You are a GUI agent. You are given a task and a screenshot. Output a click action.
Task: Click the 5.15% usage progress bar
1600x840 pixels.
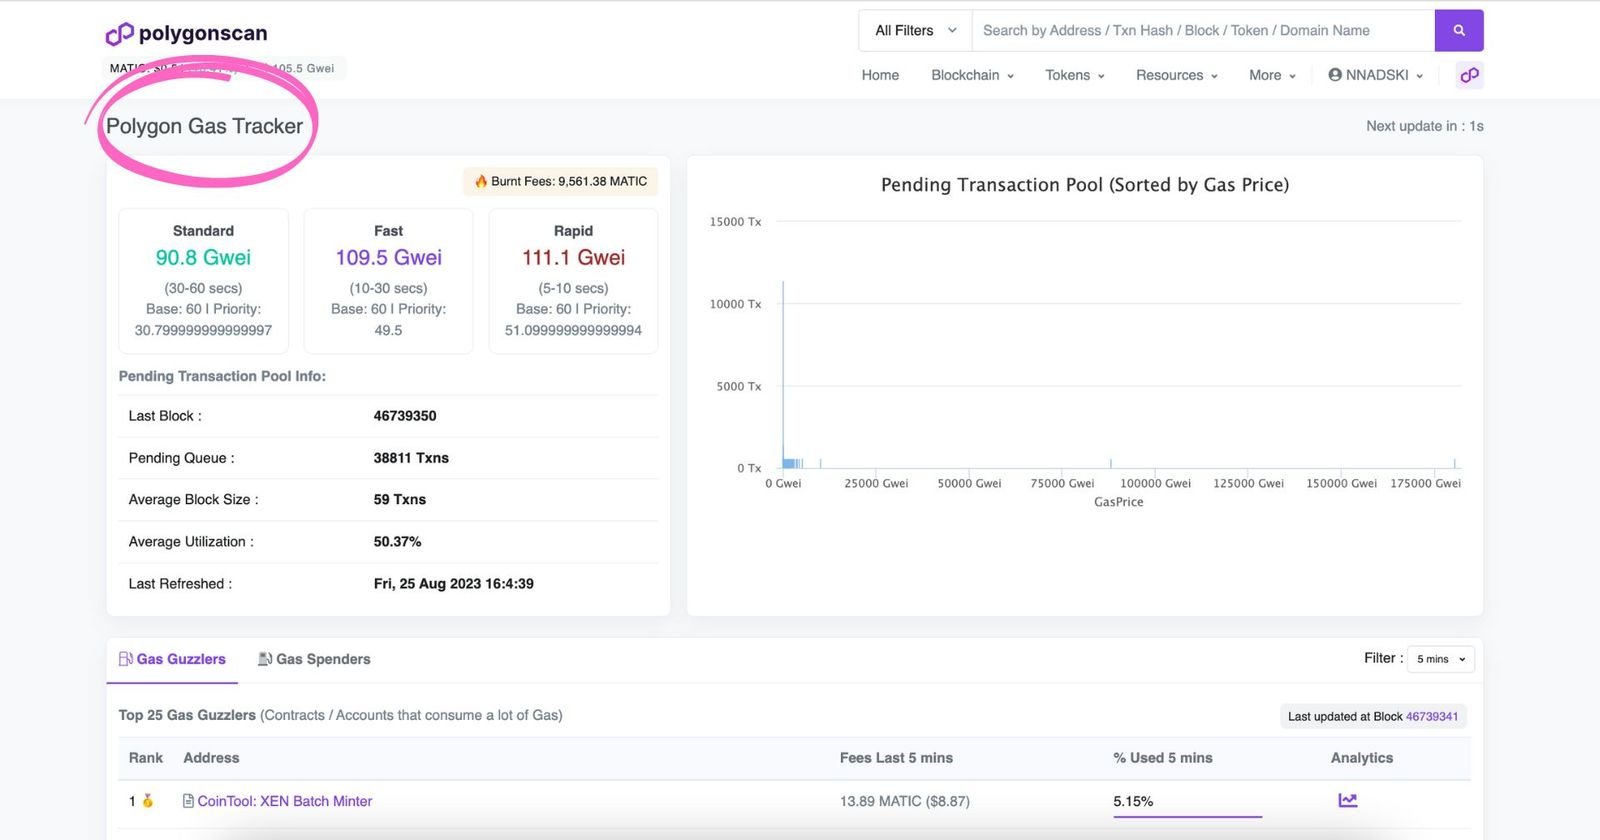[x=1187, y=816]
